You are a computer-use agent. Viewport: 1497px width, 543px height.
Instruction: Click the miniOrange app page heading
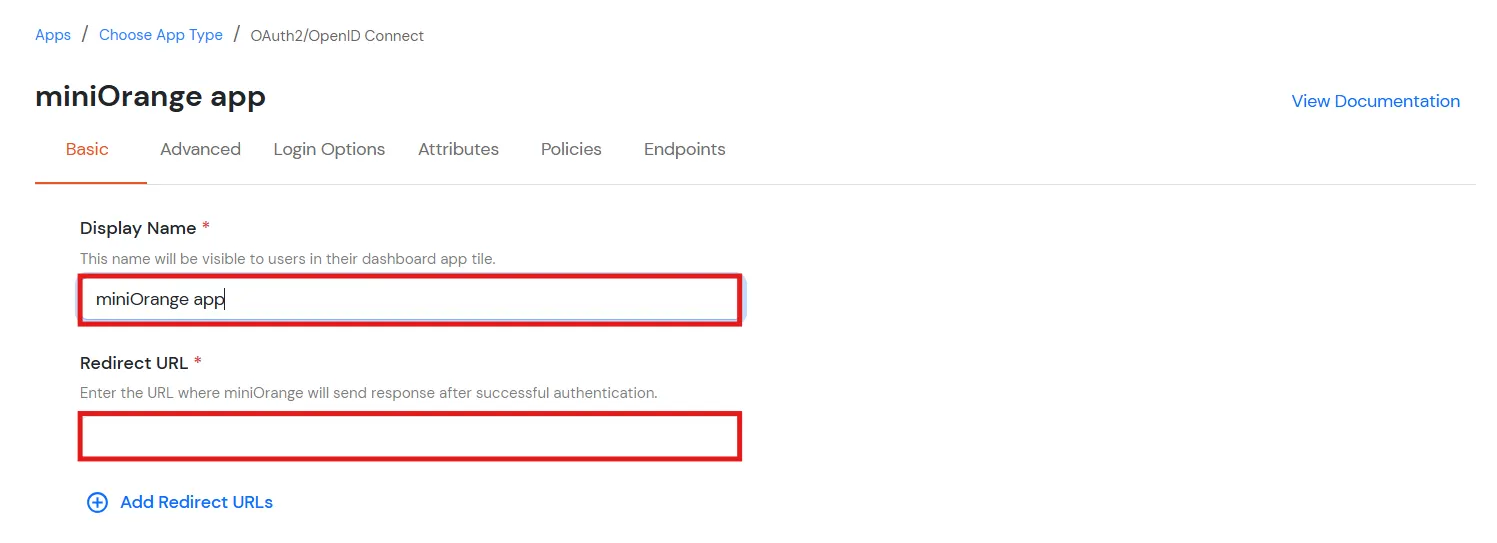(150, 97)
